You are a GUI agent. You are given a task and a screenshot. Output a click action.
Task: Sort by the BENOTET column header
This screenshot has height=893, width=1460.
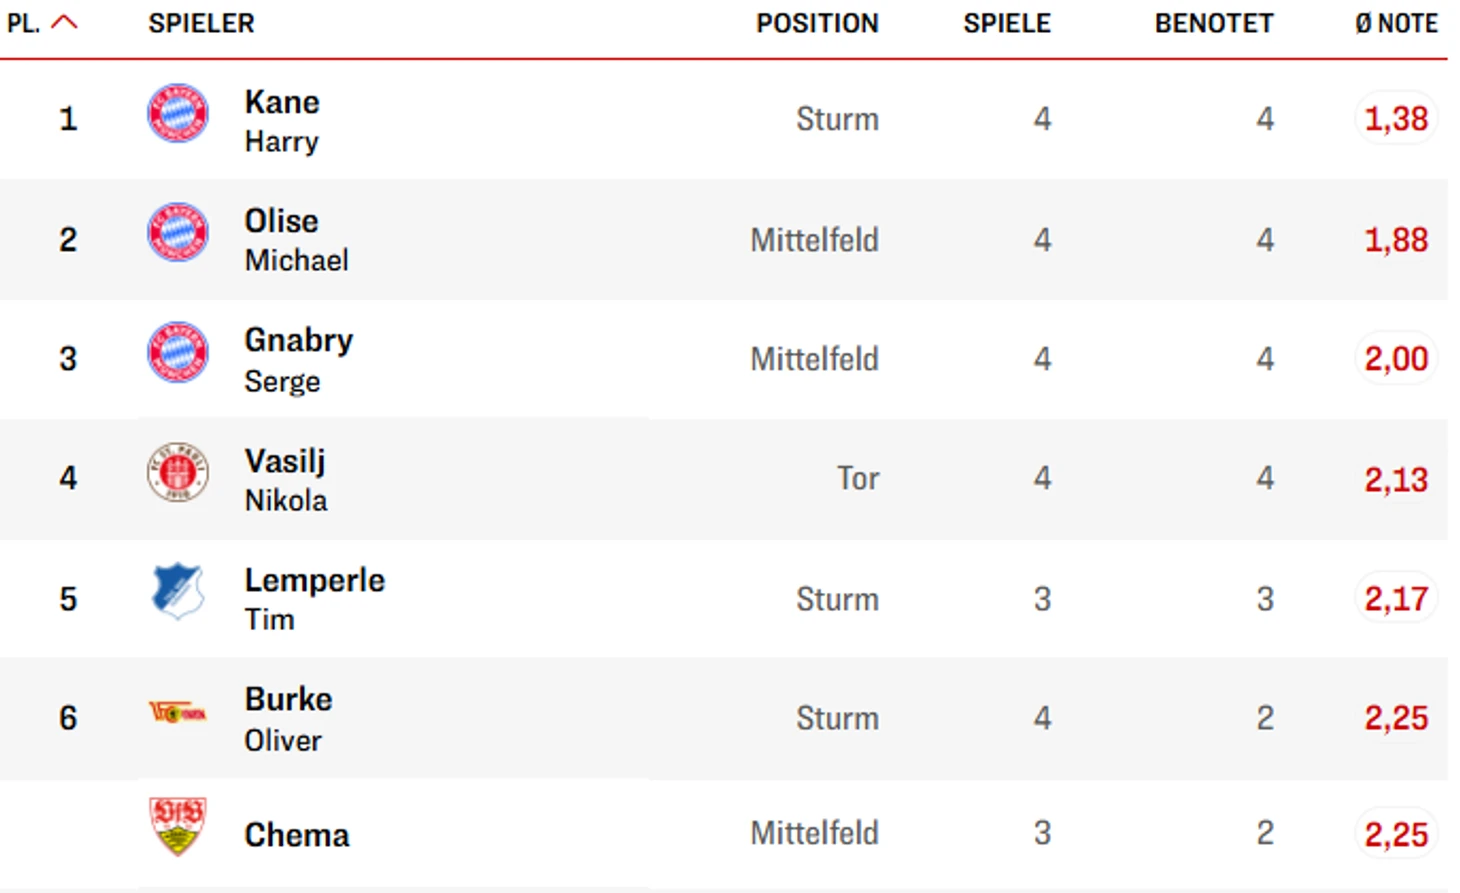coord(1213,23)
